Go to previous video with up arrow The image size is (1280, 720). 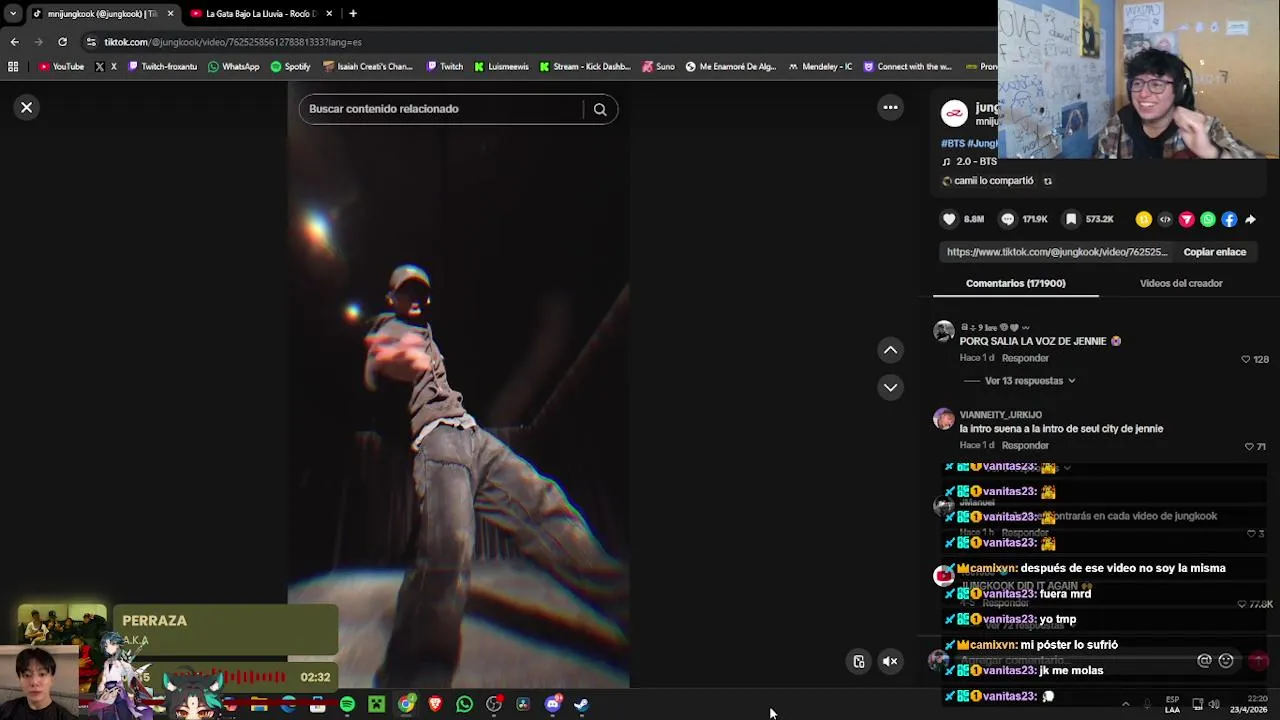coord(890,350)
